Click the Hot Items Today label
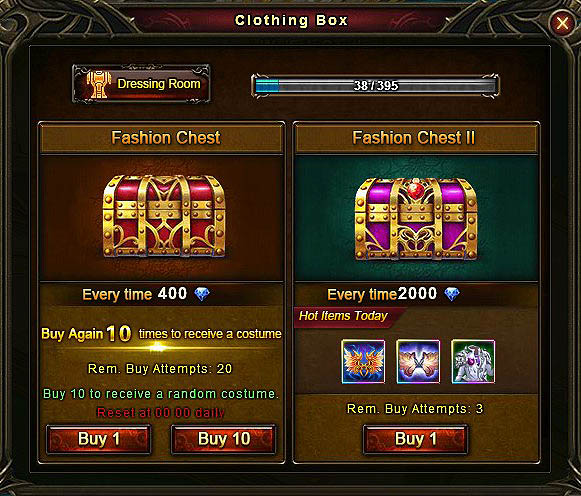Image resolution: width=581 pixels, height=496 pixels. coord(343,316)
